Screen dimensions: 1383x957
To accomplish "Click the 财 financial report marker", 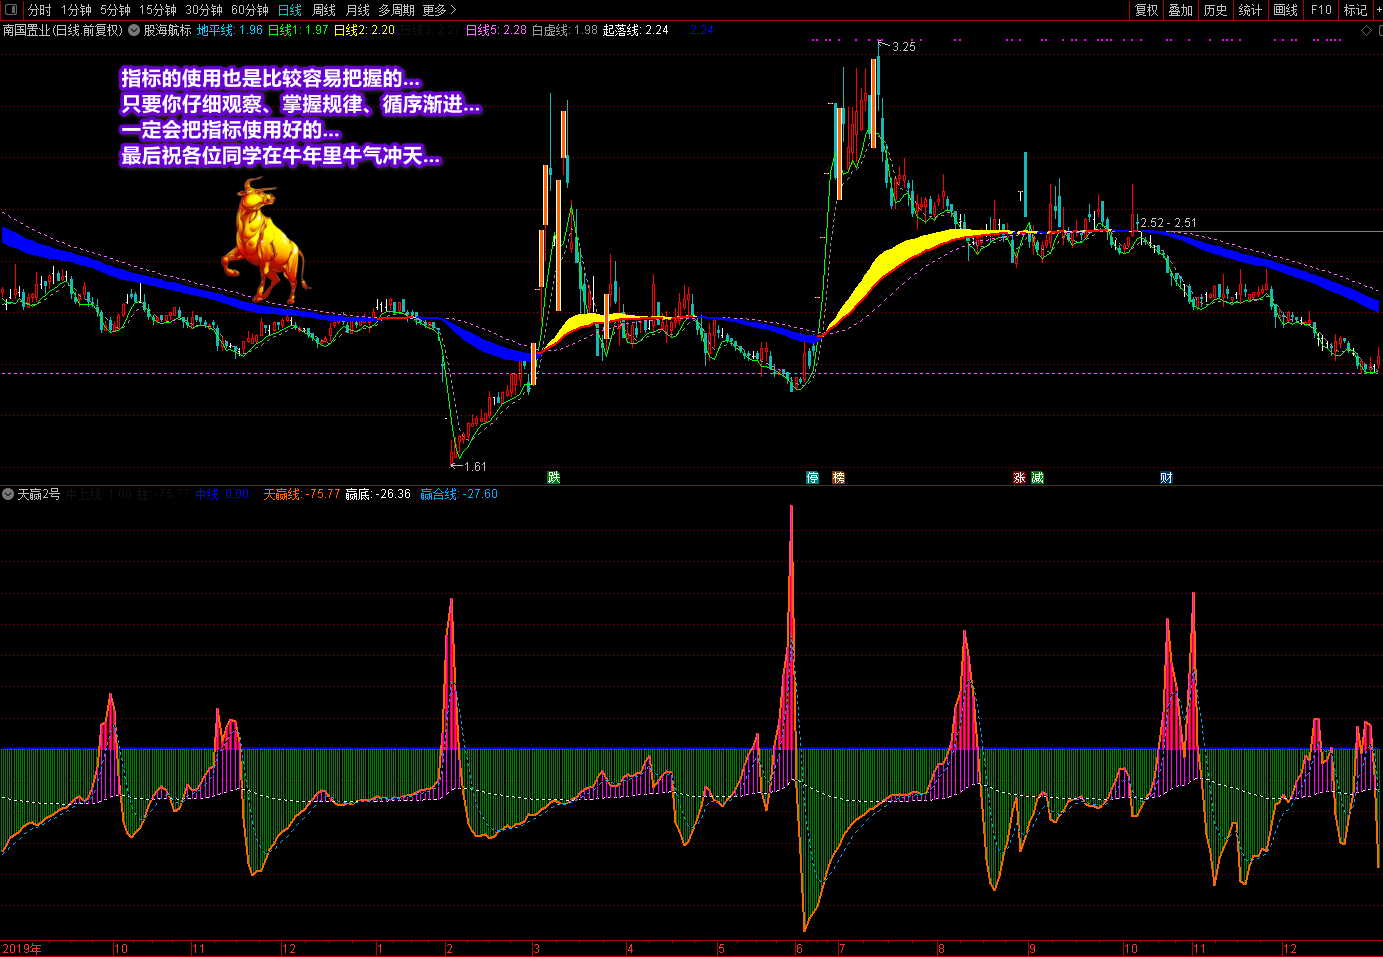I will [1166, 478].
